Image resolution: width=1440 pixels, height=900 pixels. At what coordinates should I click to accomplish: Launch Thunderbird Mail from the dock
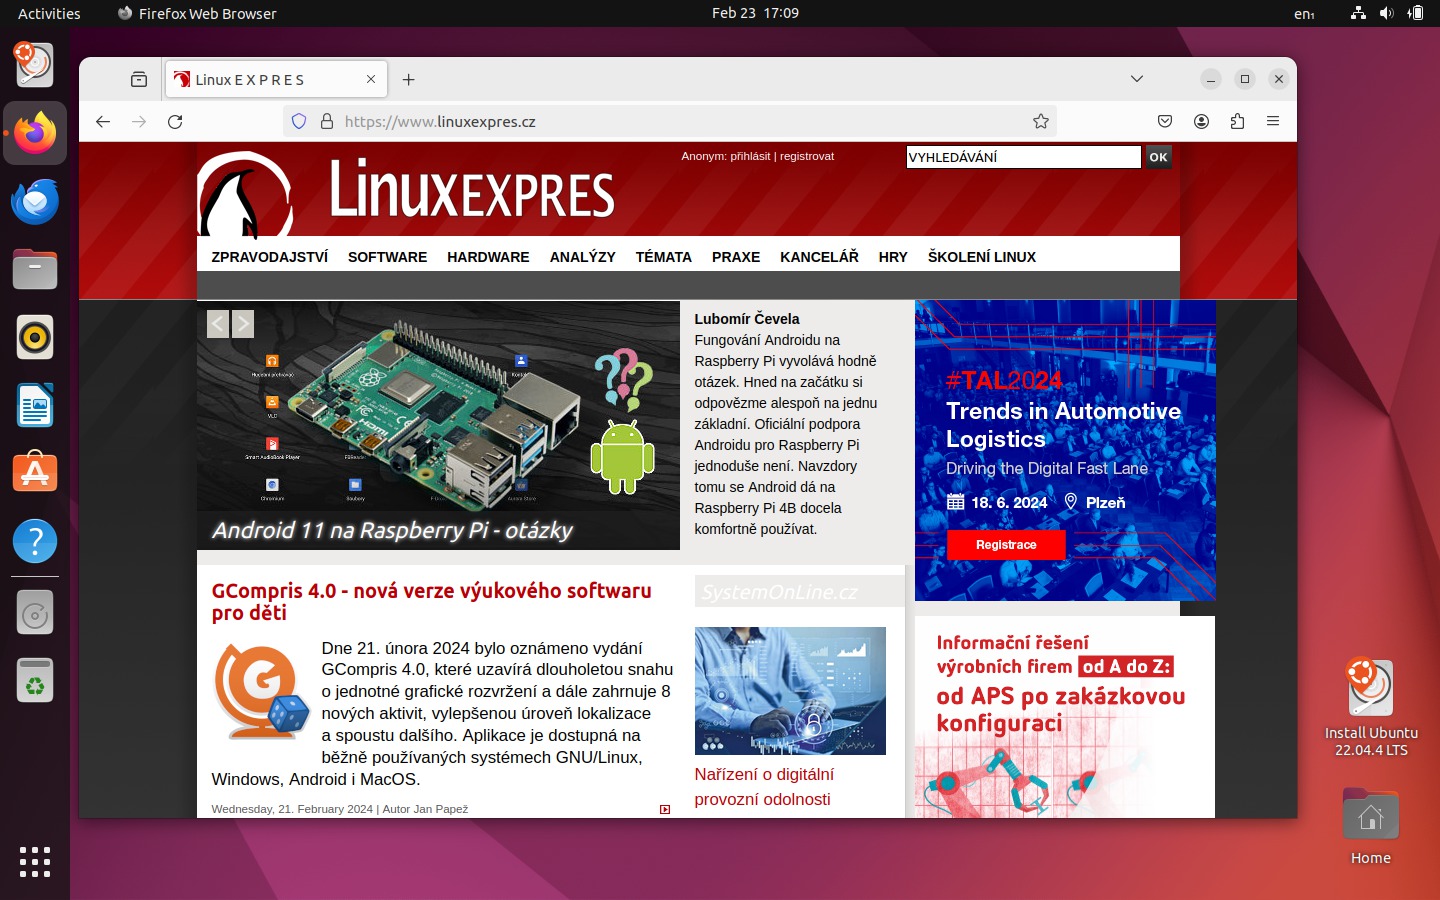(35, 201)
